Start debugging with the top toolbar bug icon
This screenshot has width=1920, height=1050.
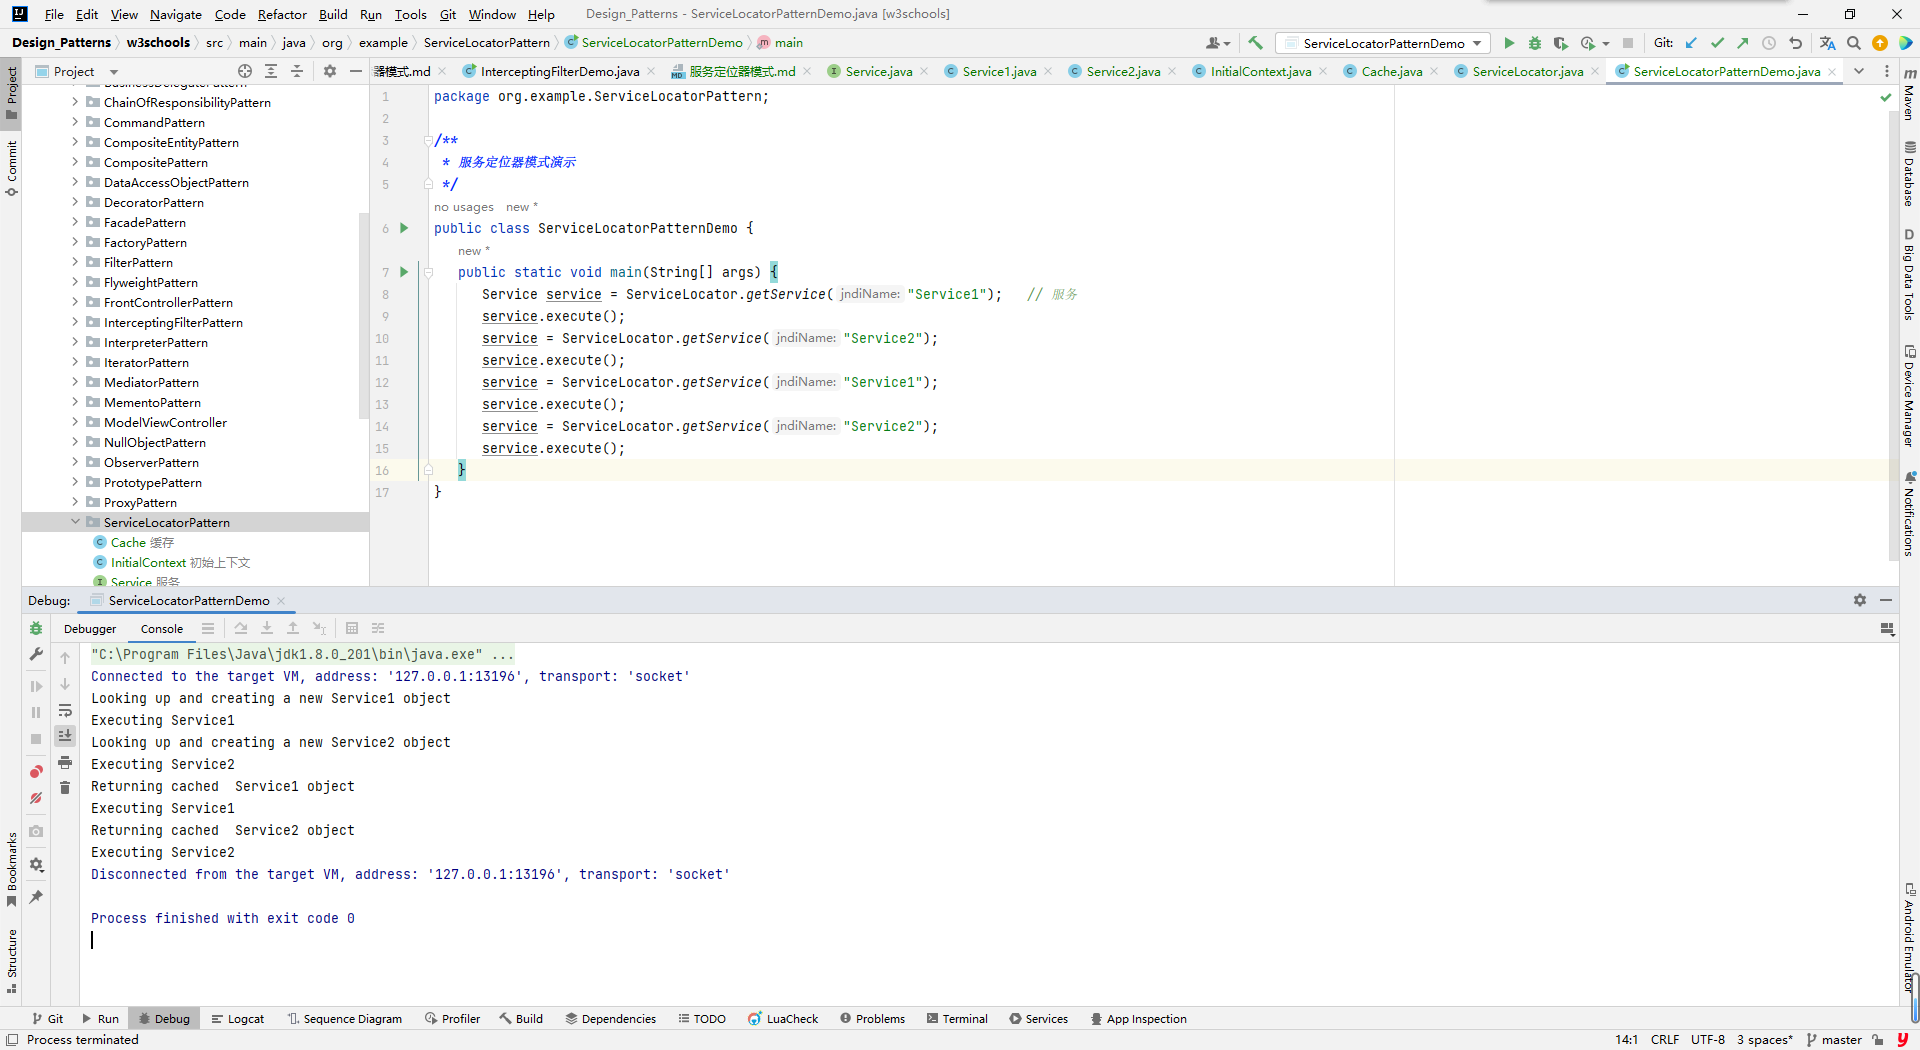pyautogui.click(x=1535, y=43)
